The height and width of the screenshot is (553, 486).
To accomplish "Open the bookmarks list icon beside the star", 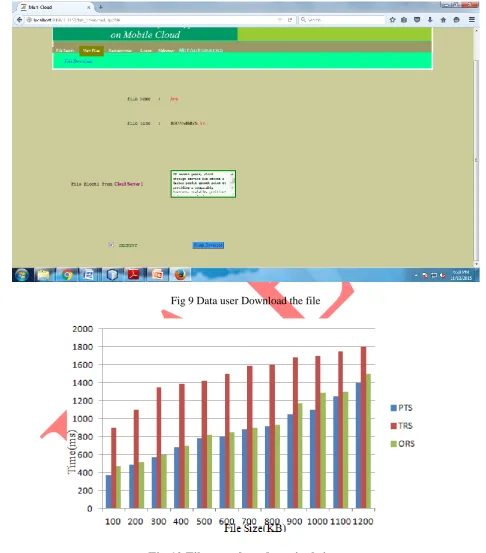I will point(404,20).
